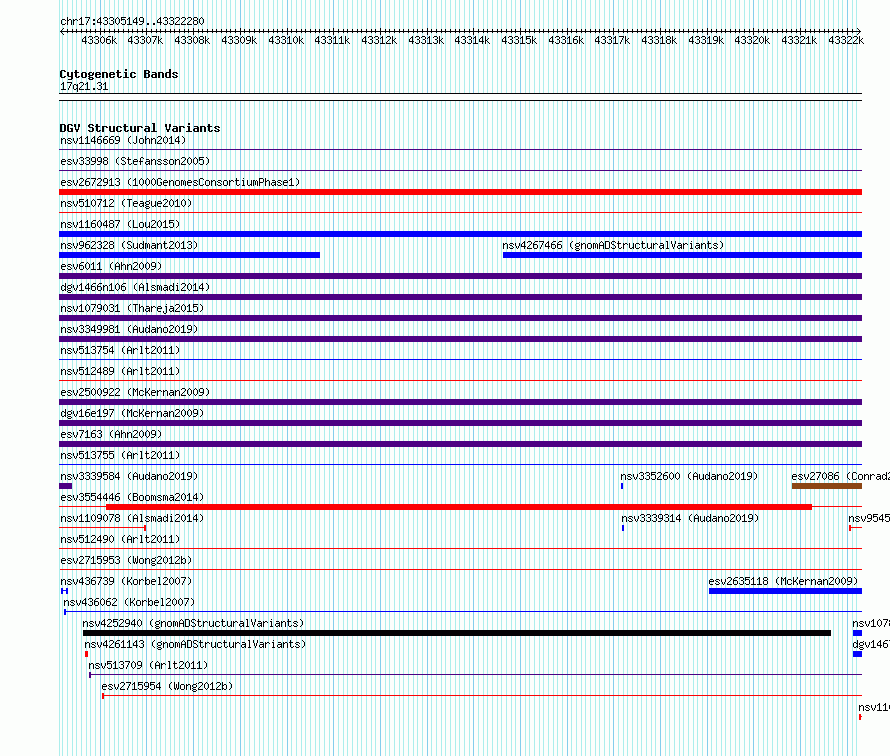Select the esv2715953 (Wong2012b) label
This screenshot has width=890, height=756.
click(126, 560)
